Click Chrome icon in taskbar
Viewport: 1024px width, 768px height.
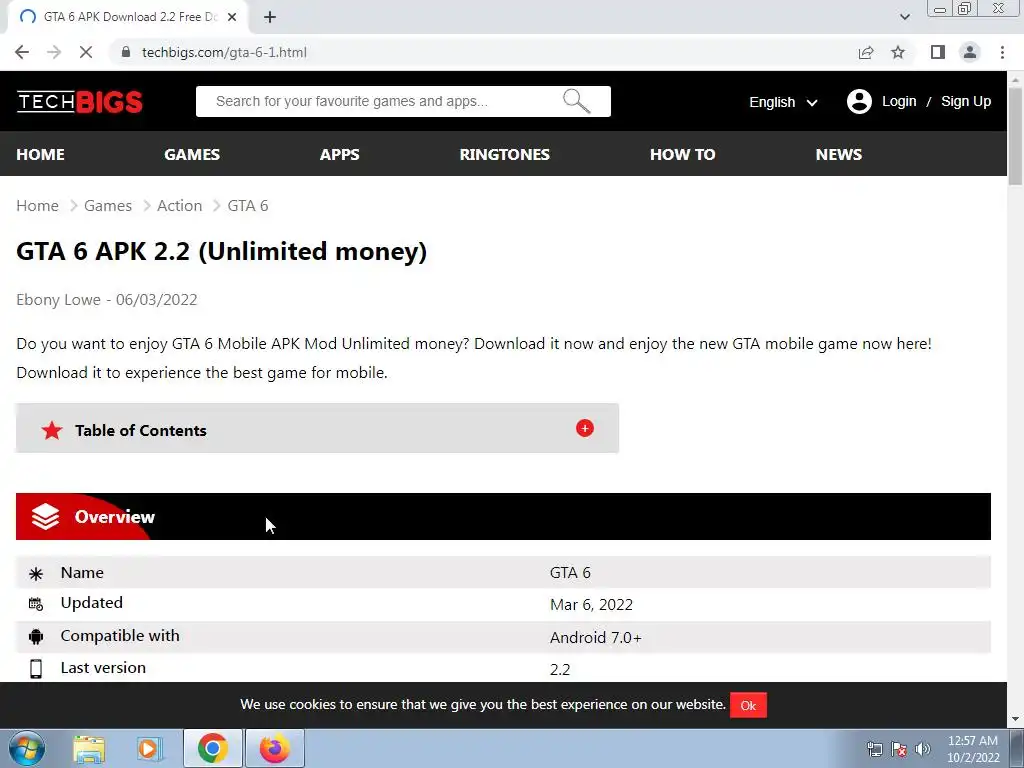point(213,748)
